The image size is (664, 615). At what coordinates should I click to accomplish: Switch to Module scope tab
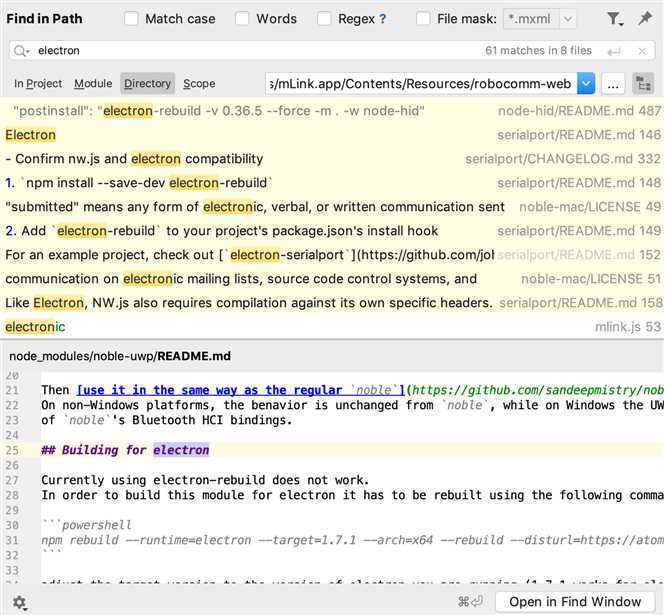point(93,84)
